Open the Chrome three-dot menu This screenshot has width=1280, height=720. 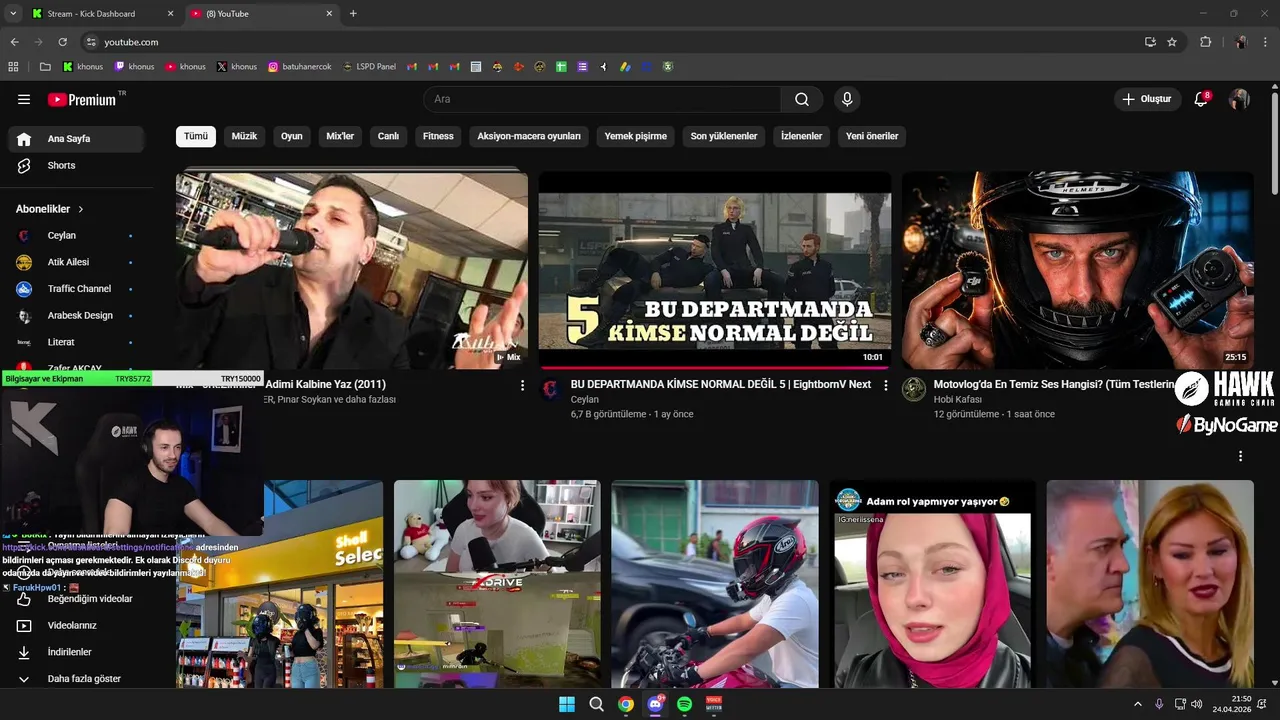click(x=1265, y=42)
